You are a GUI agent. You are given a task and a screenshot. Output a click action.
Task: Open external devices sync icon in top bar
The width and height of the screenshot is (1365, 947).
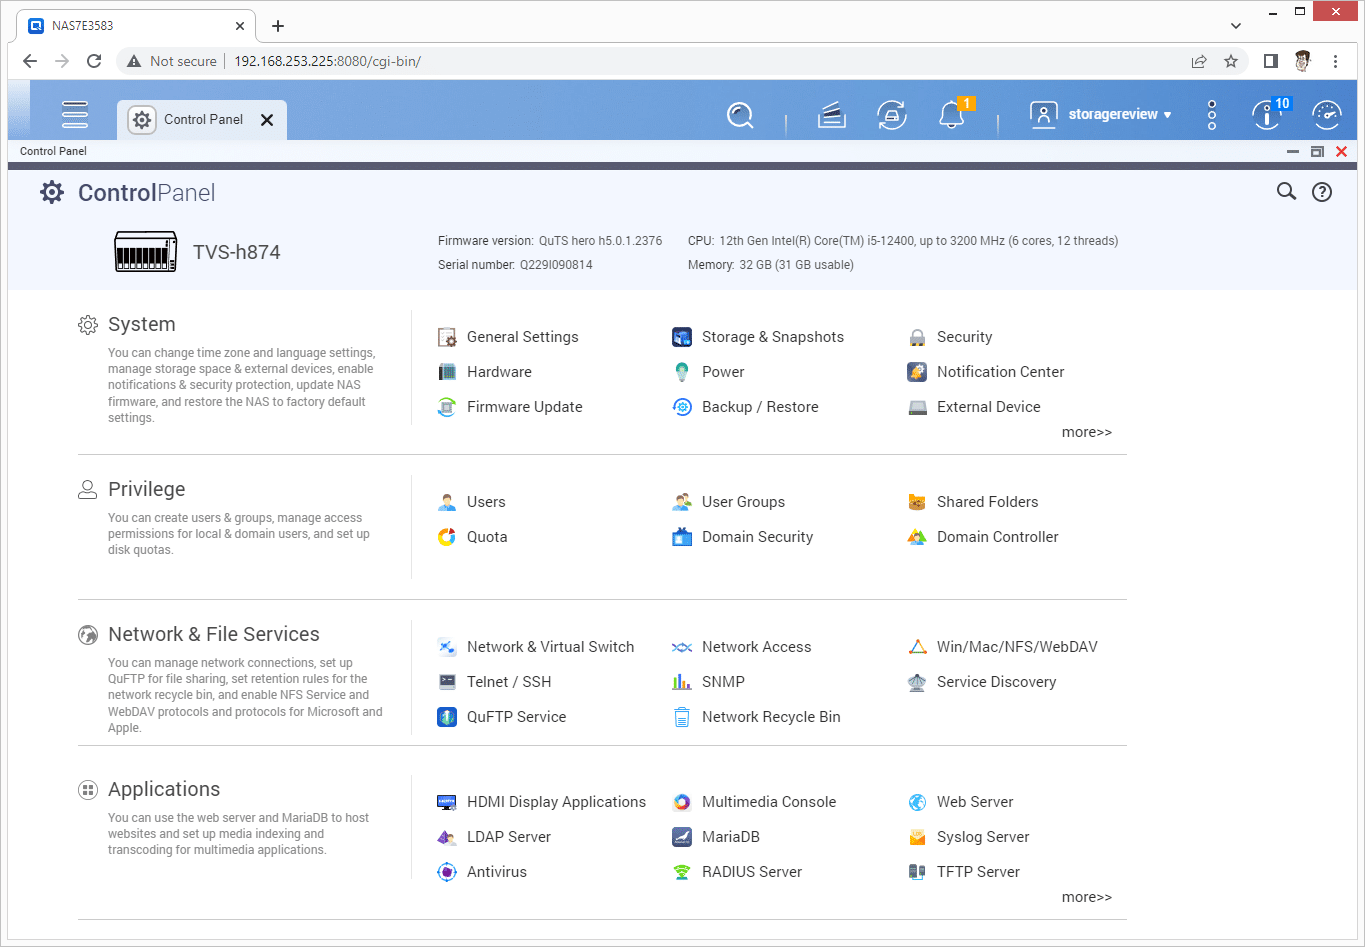point(891,115)
